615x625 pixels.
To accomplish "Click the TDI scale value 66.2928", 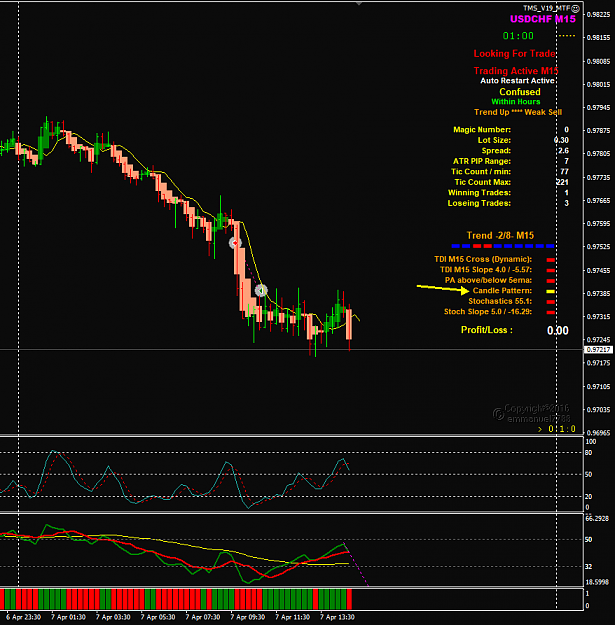I will click(597, 519).
